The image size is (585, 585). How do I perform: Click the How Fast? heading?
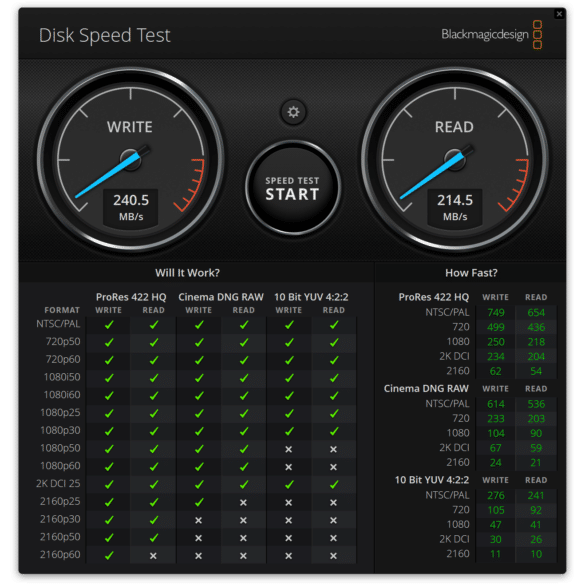[x=471, y=273]
